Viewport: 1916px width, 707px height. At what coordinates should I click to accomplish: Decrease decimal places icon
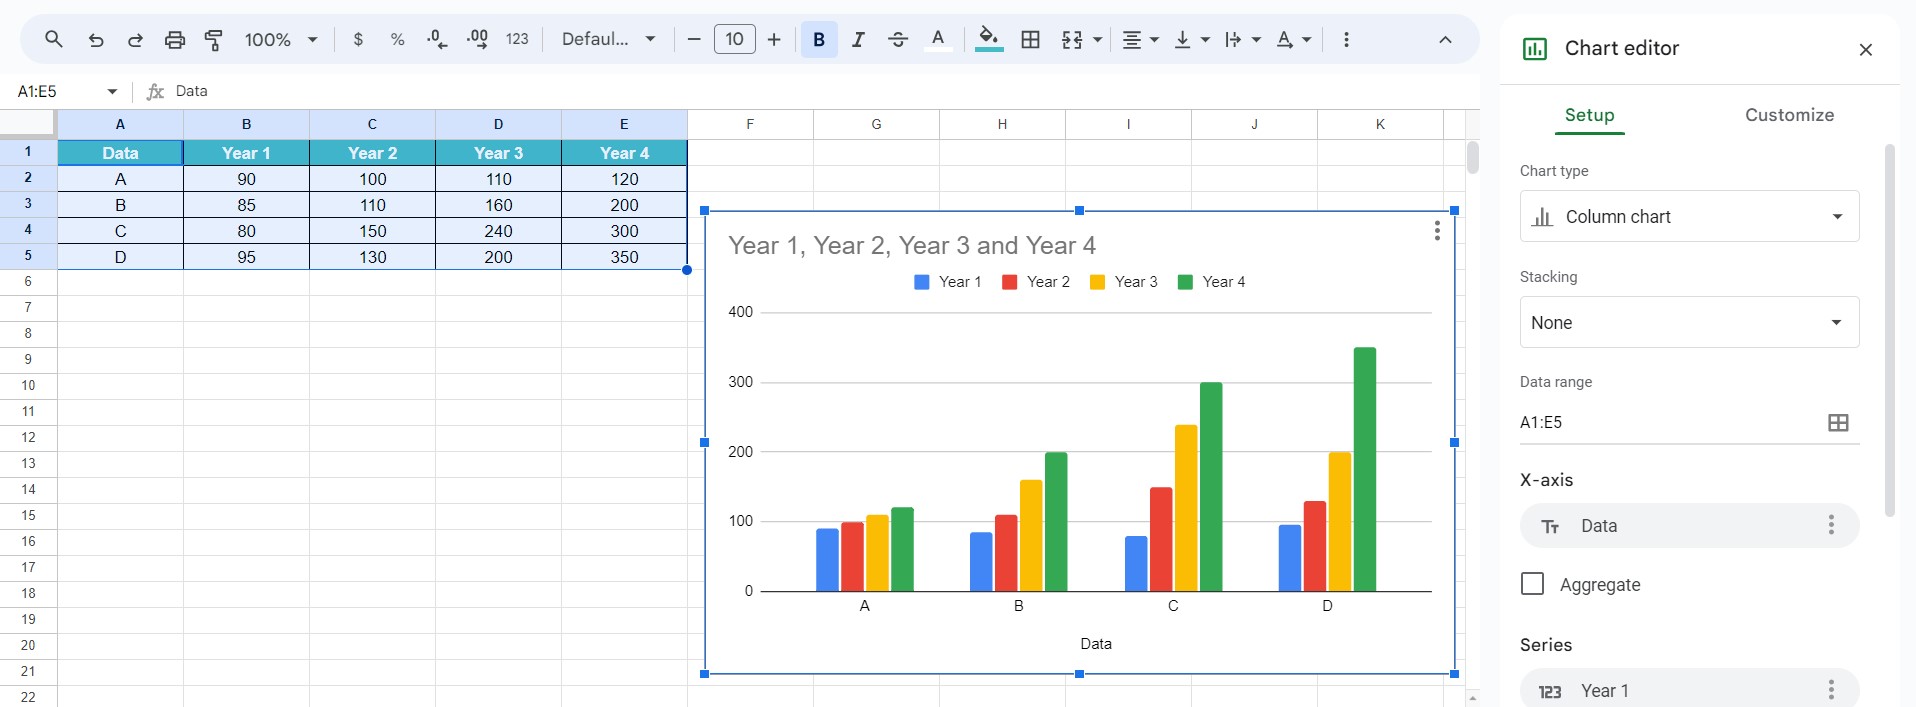(x=437, y=40)
